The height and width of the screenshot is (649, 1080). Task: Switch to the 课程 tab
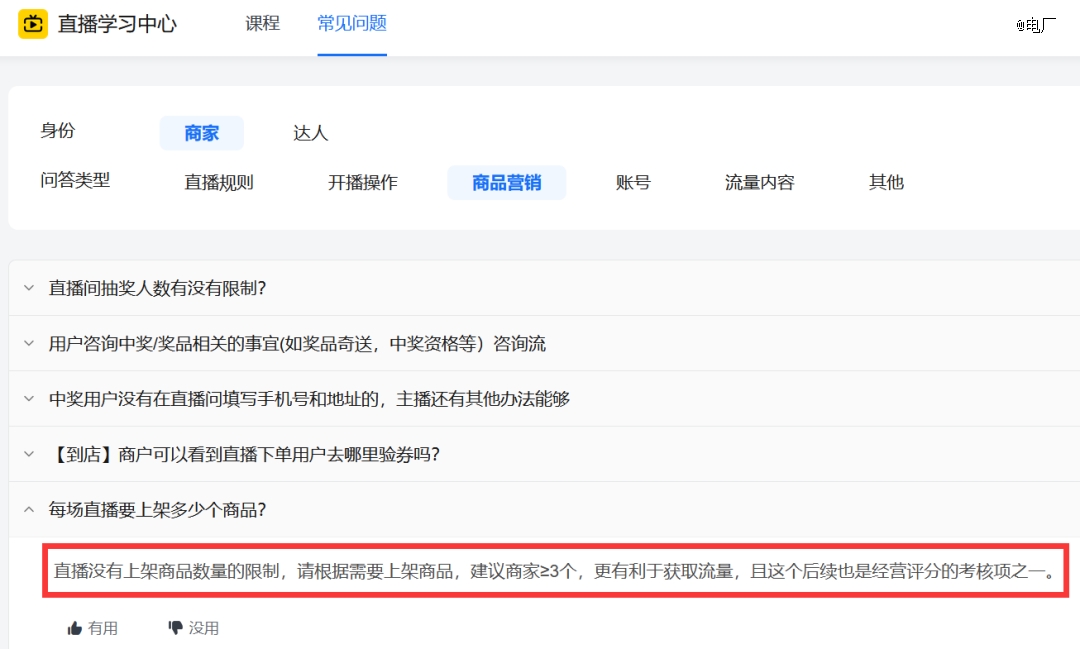[x=262, y=23]
